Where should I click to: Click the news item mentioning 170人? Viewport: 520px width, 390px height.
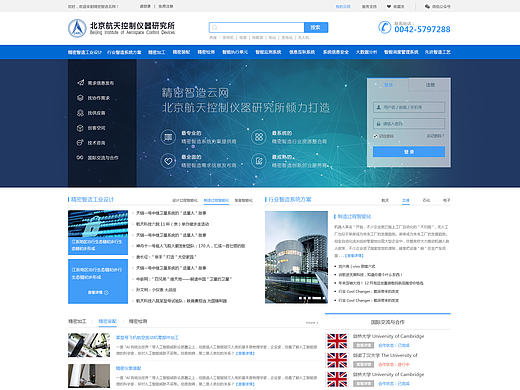tap(191, 246)
